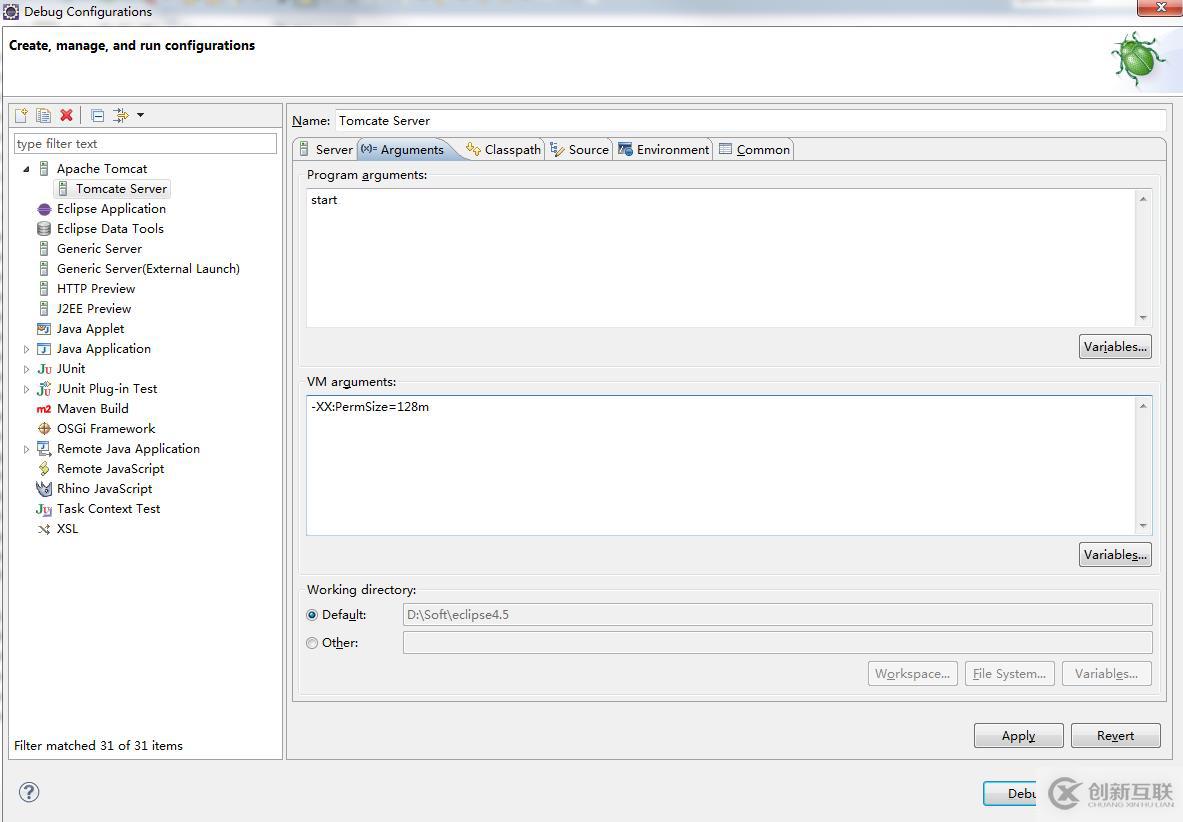Click the Workspace... button

point(913,673)
